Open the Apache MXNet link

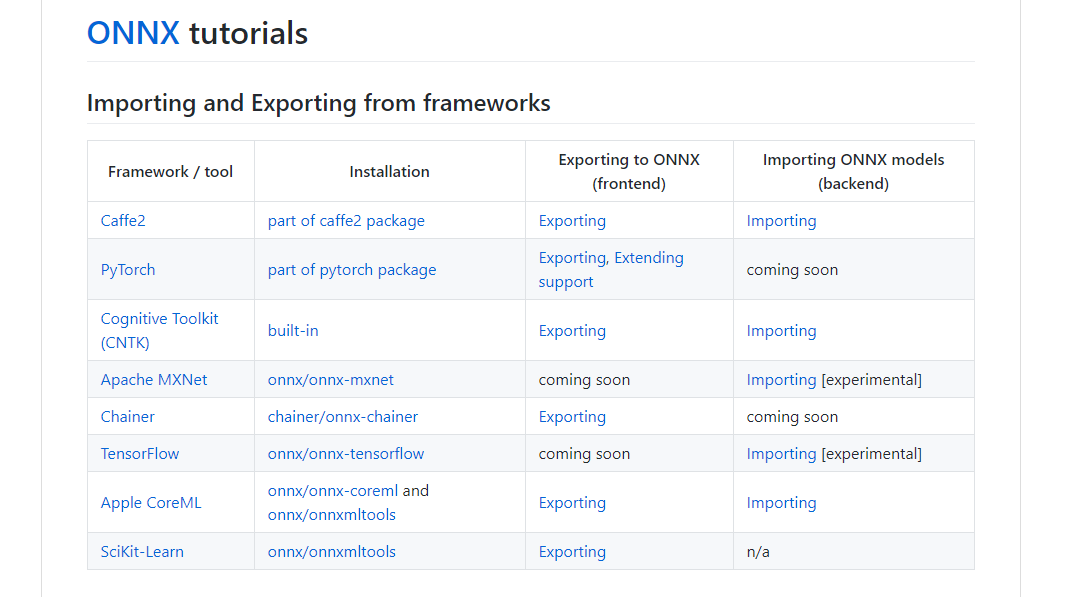tap(154, 380)
